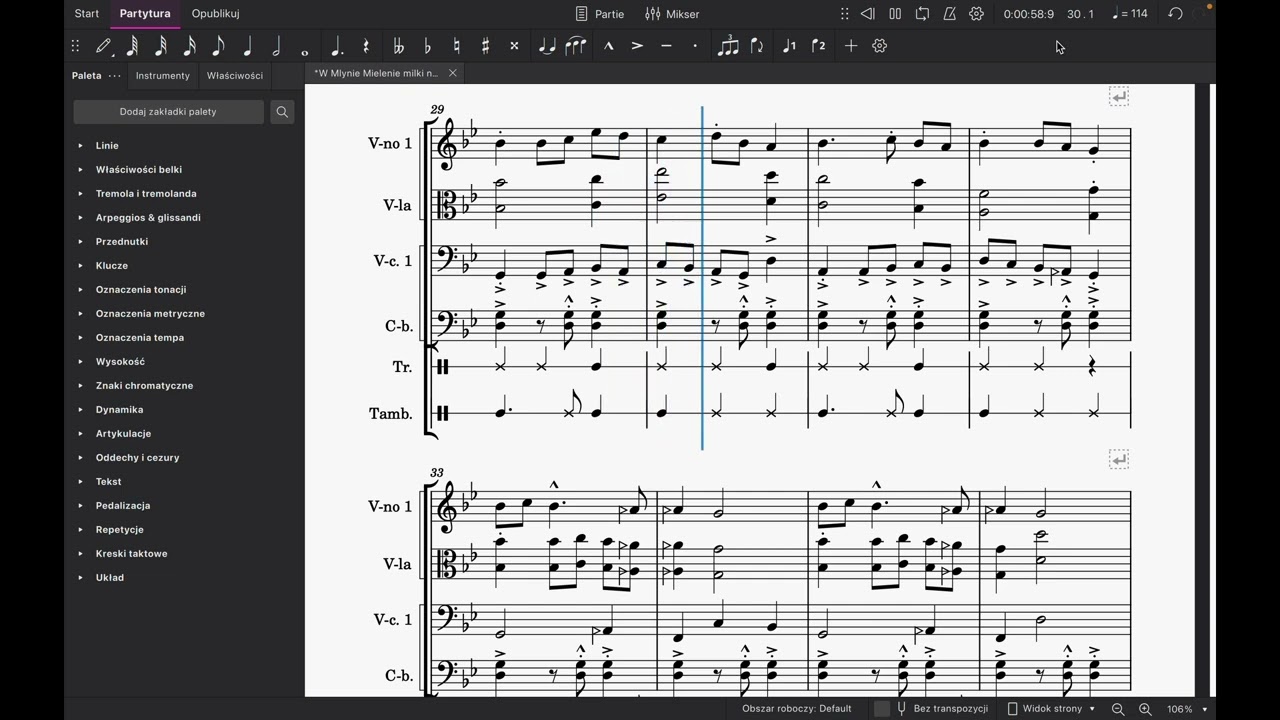Add tenuto articulation
The width and height of the screenshot is (1280, 720).
(666, 46)
